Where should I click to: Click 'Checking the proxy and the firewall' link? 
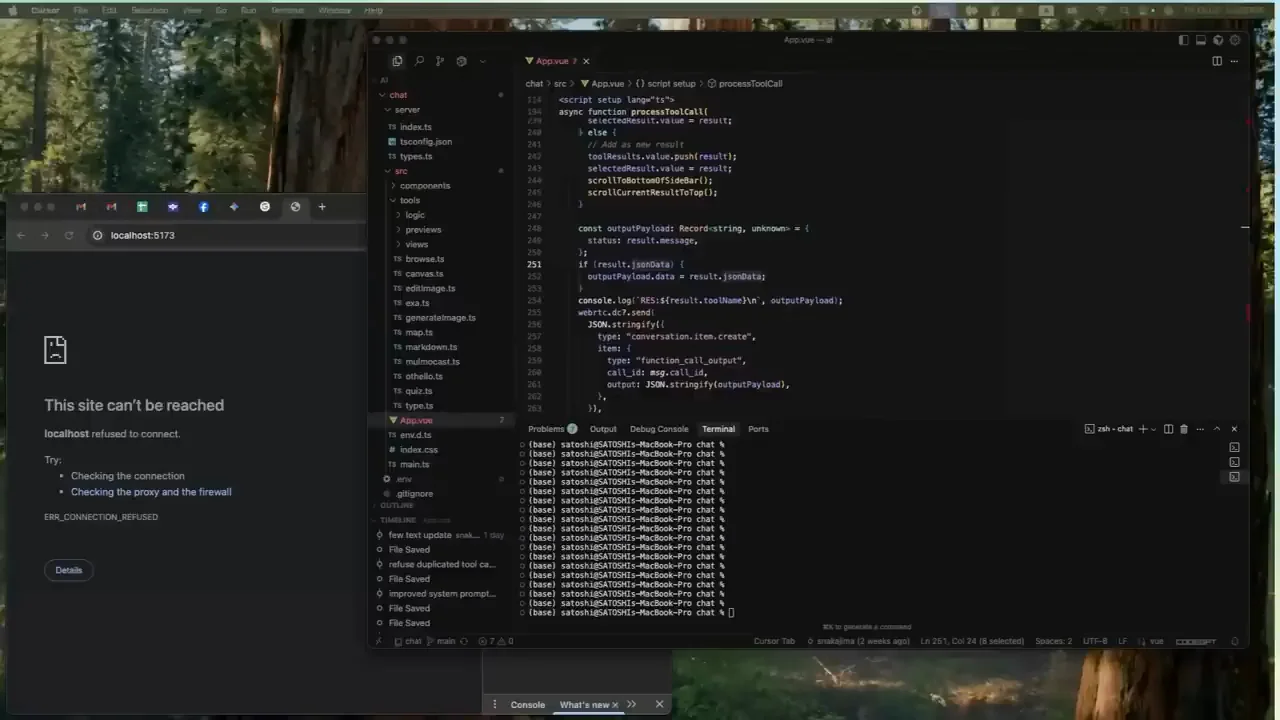coord(151,492)
